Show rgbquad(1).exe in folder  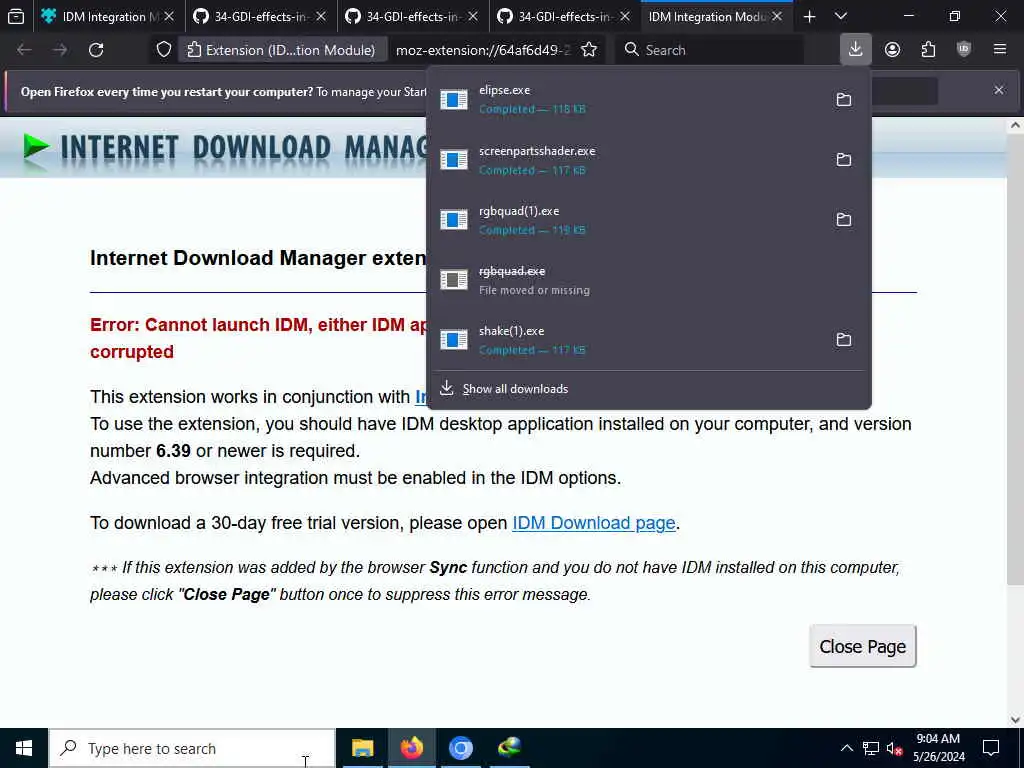click(844, 219)
